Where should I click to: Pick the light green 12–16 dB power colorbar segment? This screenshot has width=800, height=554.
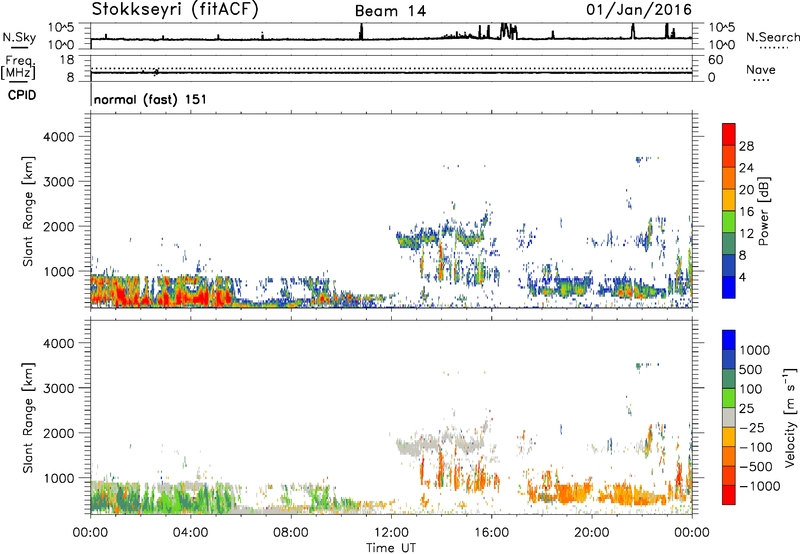pyautogui.click(x=729, y=222)
